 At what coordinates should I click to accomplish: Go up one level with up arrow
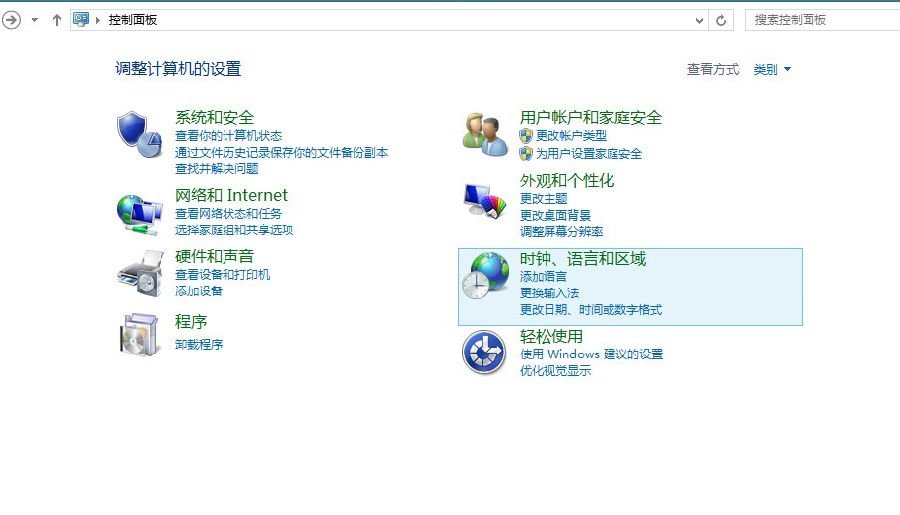(57, 20)
